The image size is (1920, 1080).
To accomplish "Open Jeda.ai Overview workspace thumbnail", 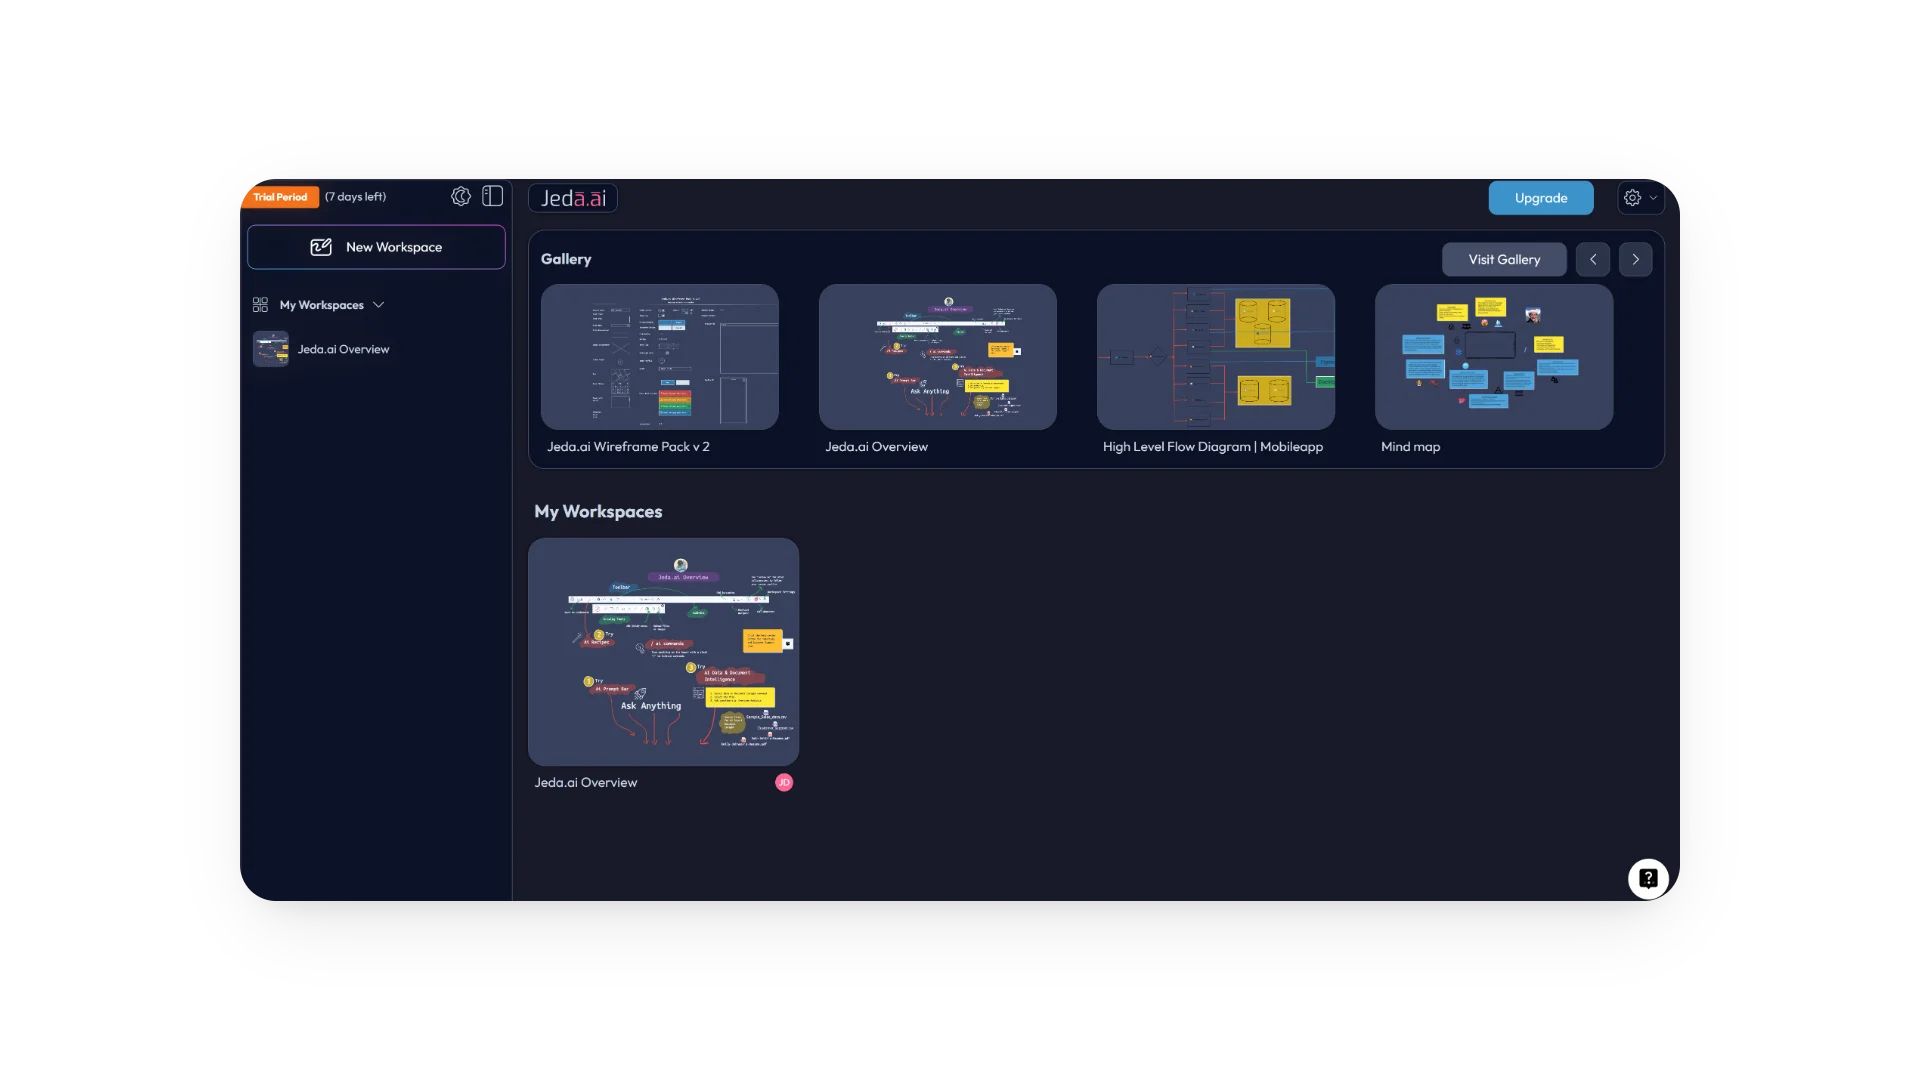I will (x=663, y=651).
